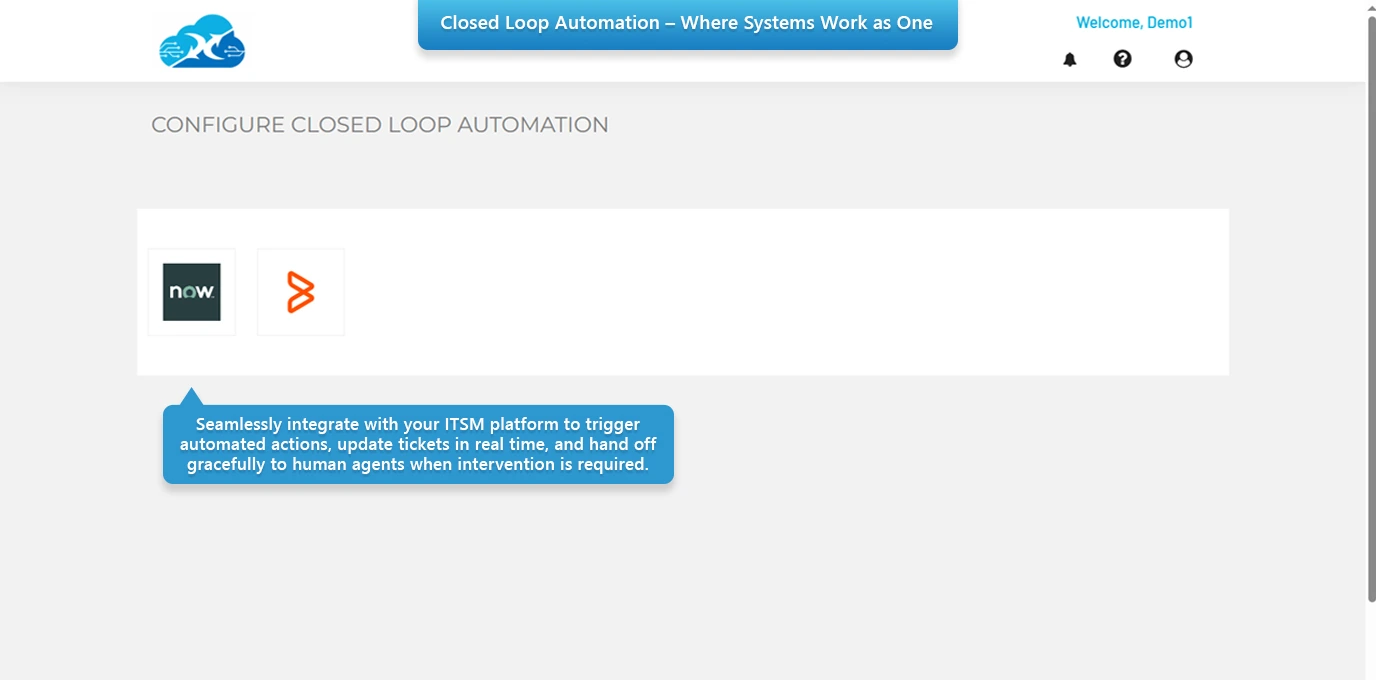Click the Configure Closed Loop Automation heading
Viewport: 1376px width, 680px height.
tap(379, 125)
